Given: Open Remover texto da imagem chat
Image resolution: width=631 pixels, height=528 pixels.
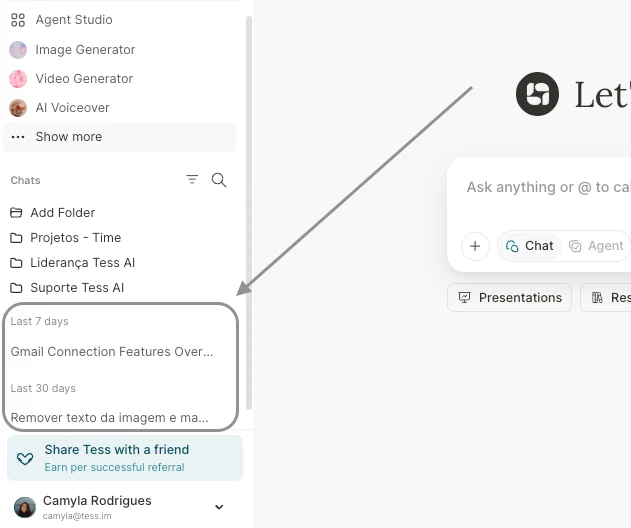Looking at the screenshot, I should point(109,418).
